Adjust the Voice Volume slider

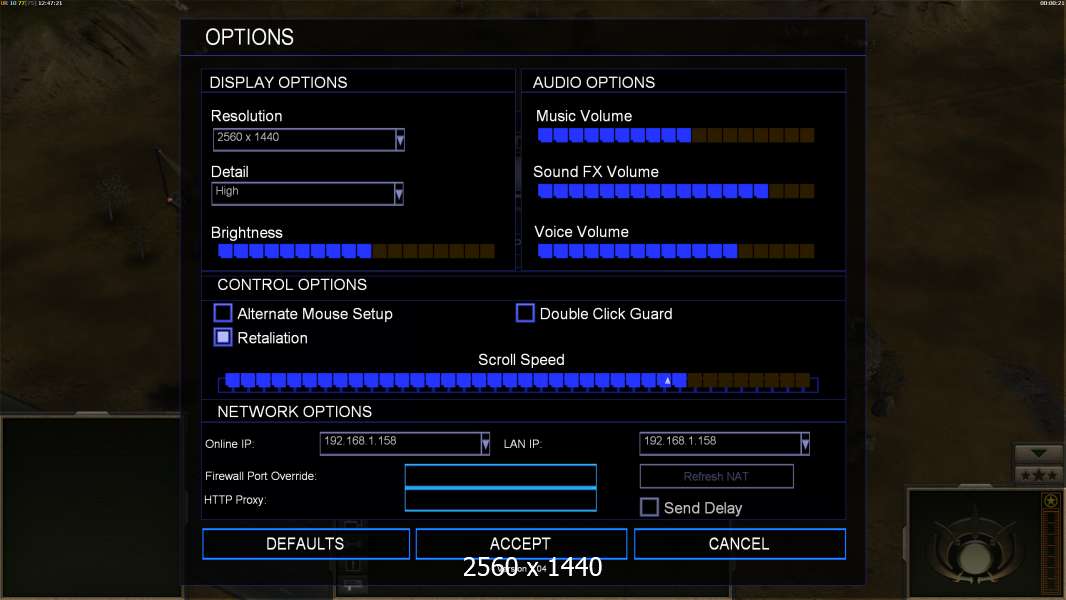point(676,251)
